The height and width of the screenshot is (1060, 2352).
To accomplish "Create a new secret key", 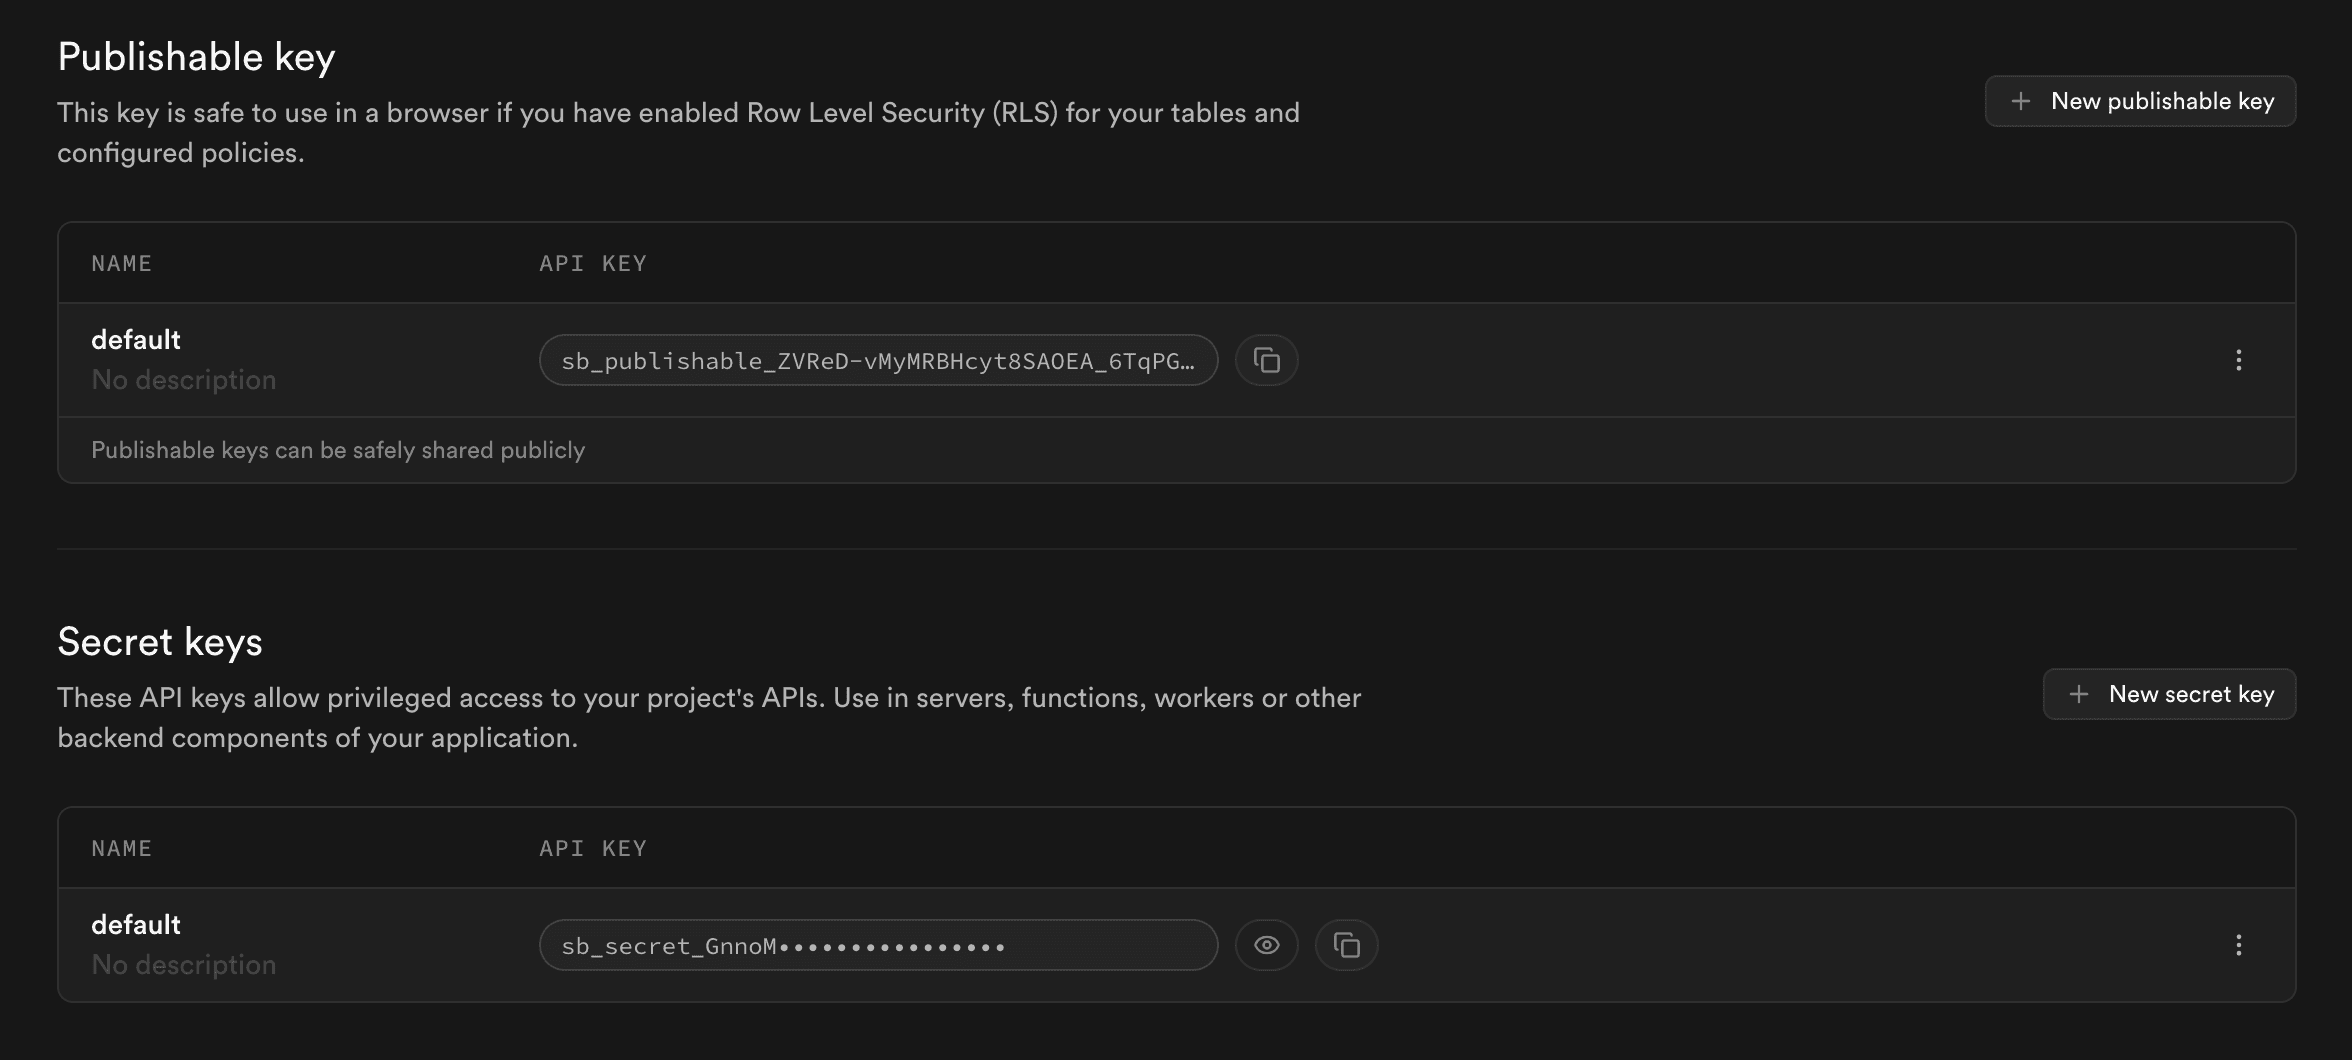I will pos(2169,693).
